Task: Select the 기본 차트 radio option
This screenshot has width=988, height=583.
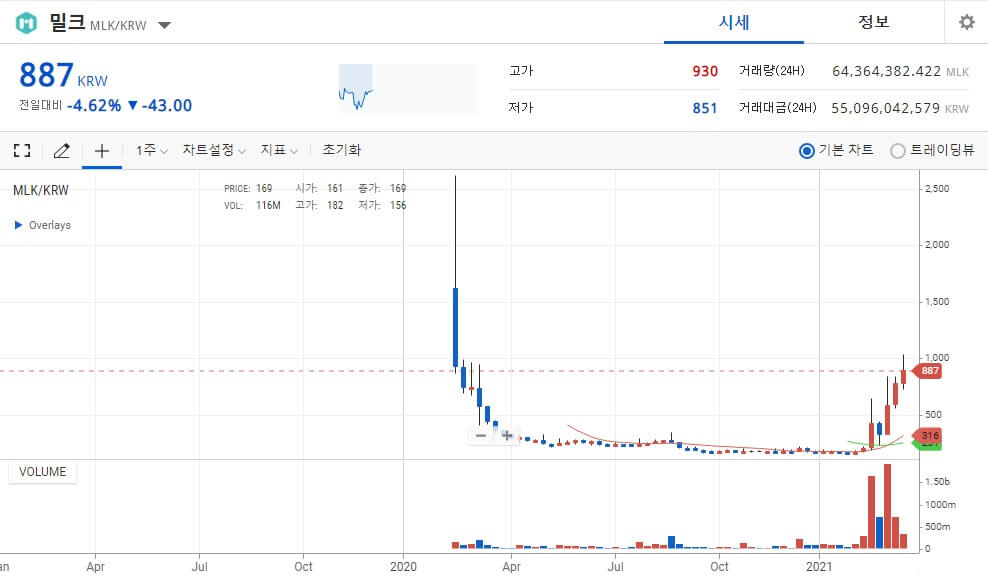Action: point(807,151)
